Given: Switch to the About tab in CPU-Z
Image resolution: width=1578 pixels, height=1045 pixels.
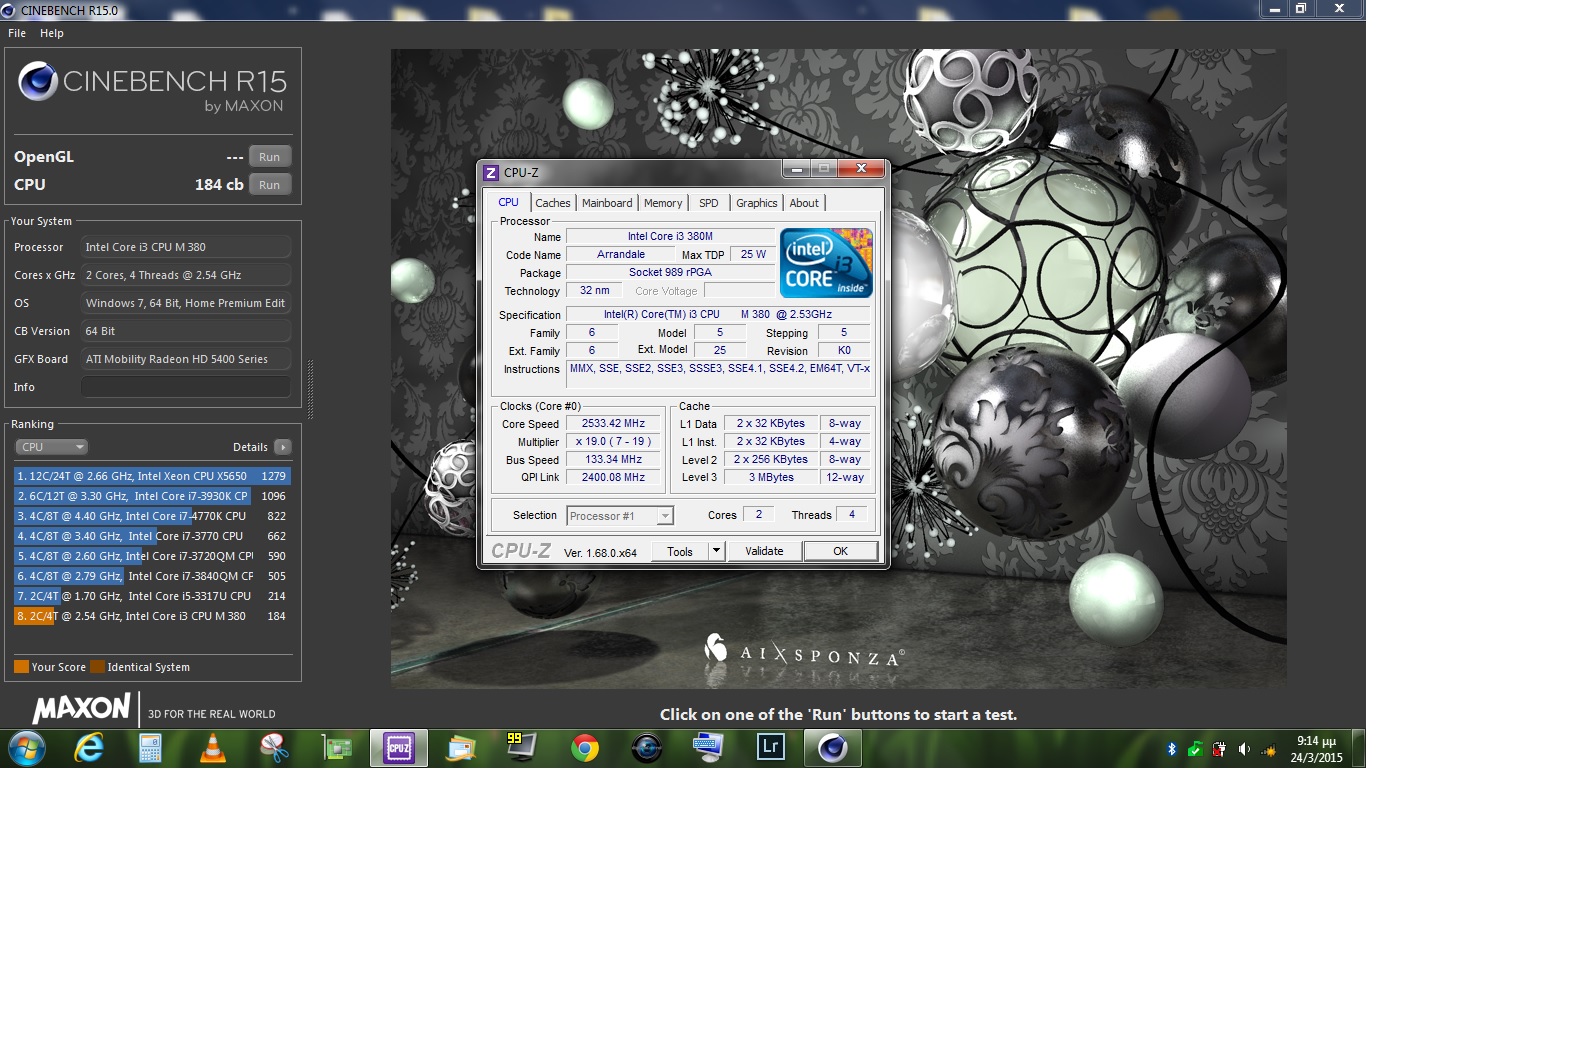Looking at the screenshot, I should 804,203.
